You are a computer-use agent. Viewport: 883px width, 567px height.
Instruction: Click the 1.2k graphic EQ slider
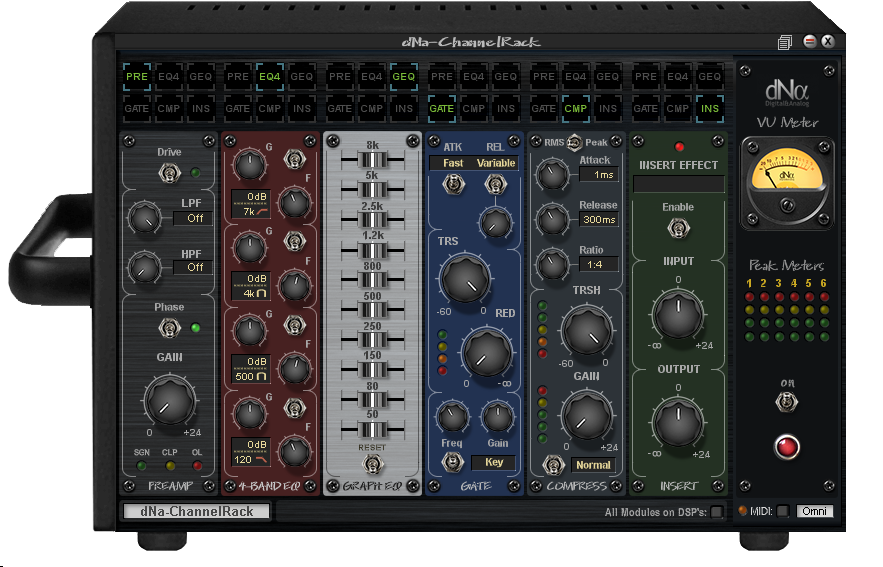[372, 249]
